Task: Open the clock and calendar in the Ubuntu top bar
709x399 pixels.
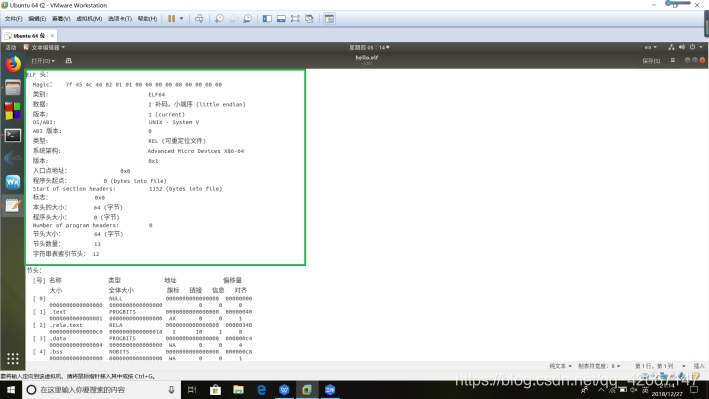Action: click(369, 47)
